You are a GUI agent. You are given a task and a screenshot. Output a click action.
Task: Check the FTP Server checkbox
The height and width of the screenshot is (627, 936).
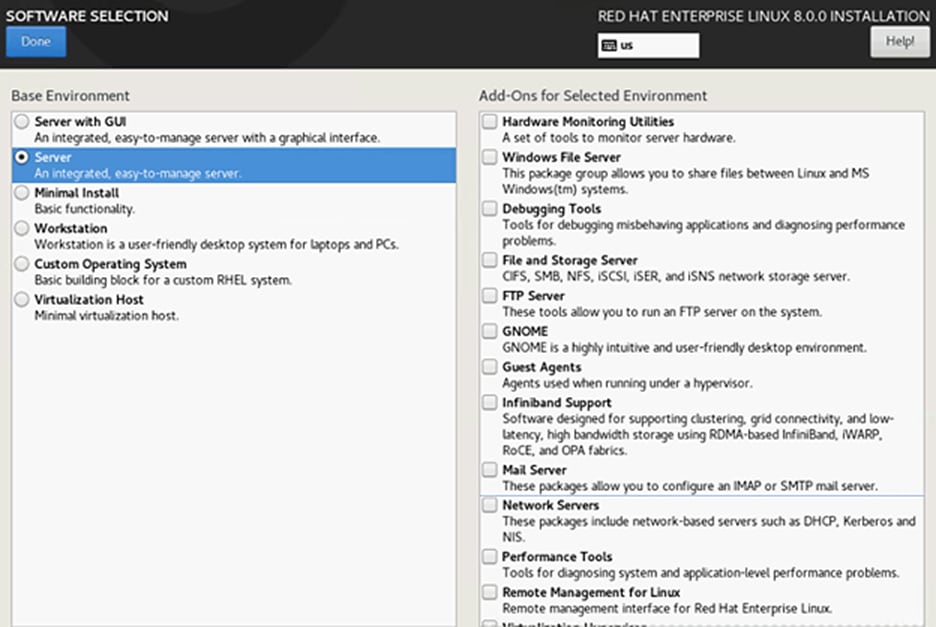tap(489, 296)
